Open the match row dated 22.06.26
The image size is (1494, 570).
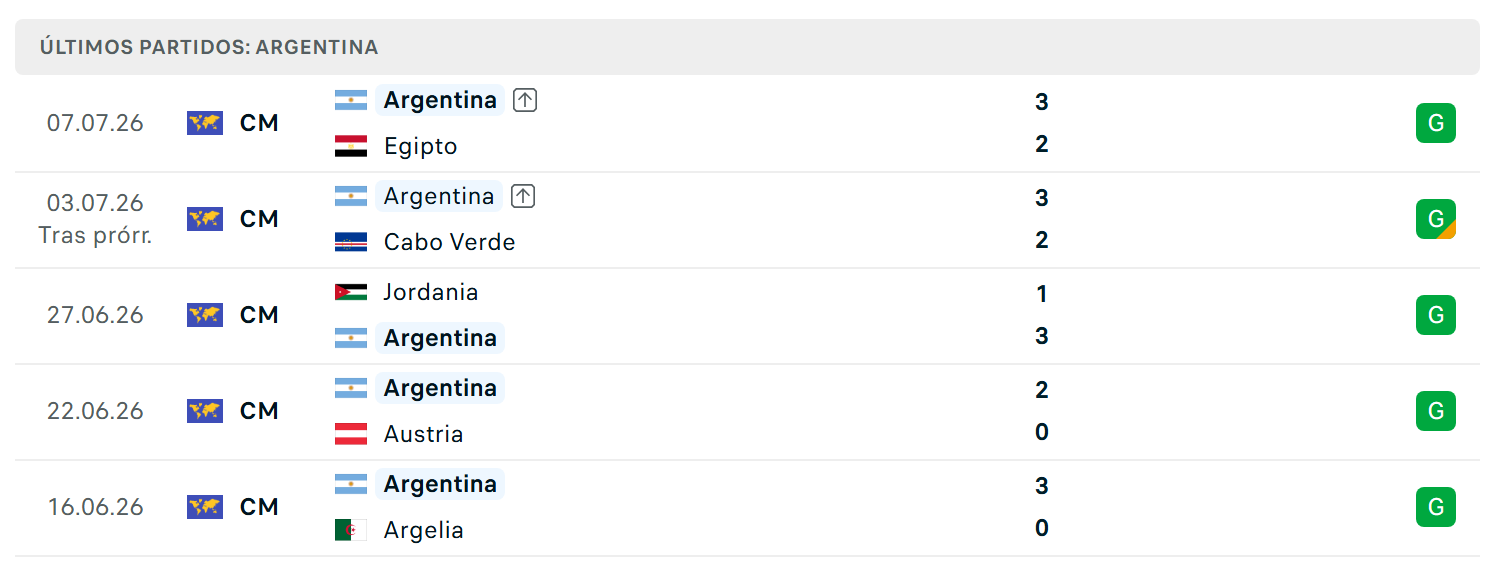[747, 411]
